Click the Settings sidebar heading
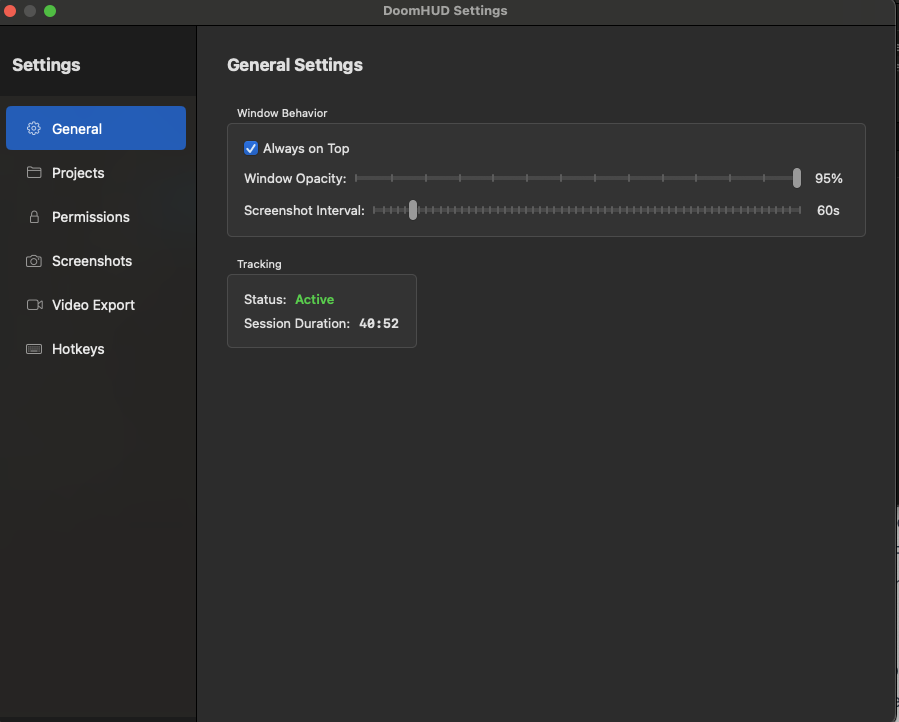This screenshot has height=722, width=899. coord(46,65)
